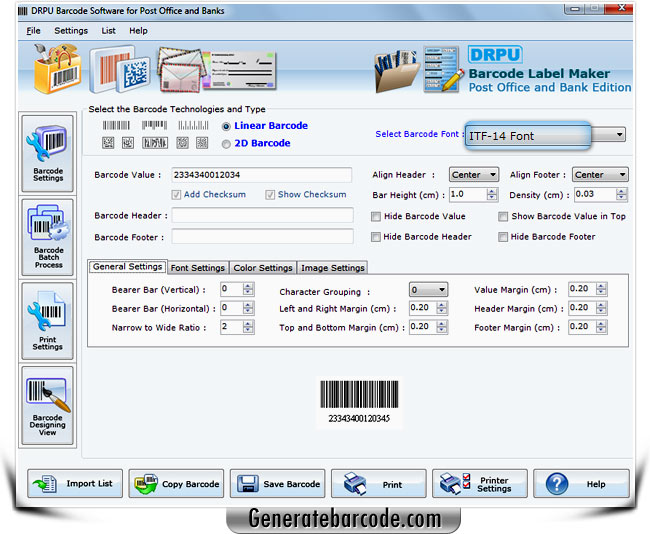Adjust Header Margin stepper

tap(601, 308)
